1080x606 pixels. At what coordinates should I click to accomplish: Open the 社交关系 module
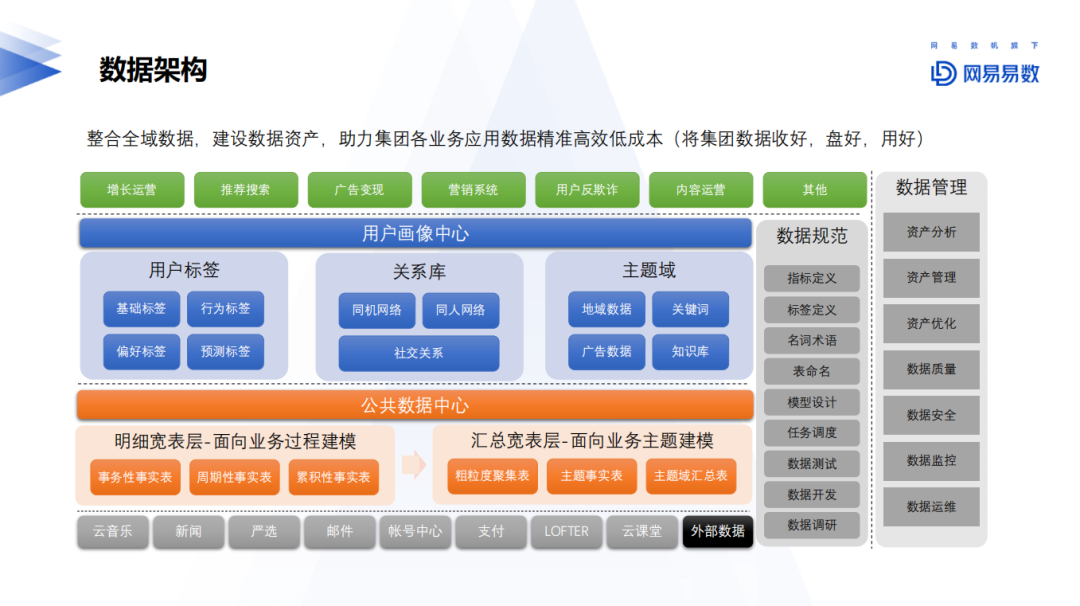click(418, 352)
